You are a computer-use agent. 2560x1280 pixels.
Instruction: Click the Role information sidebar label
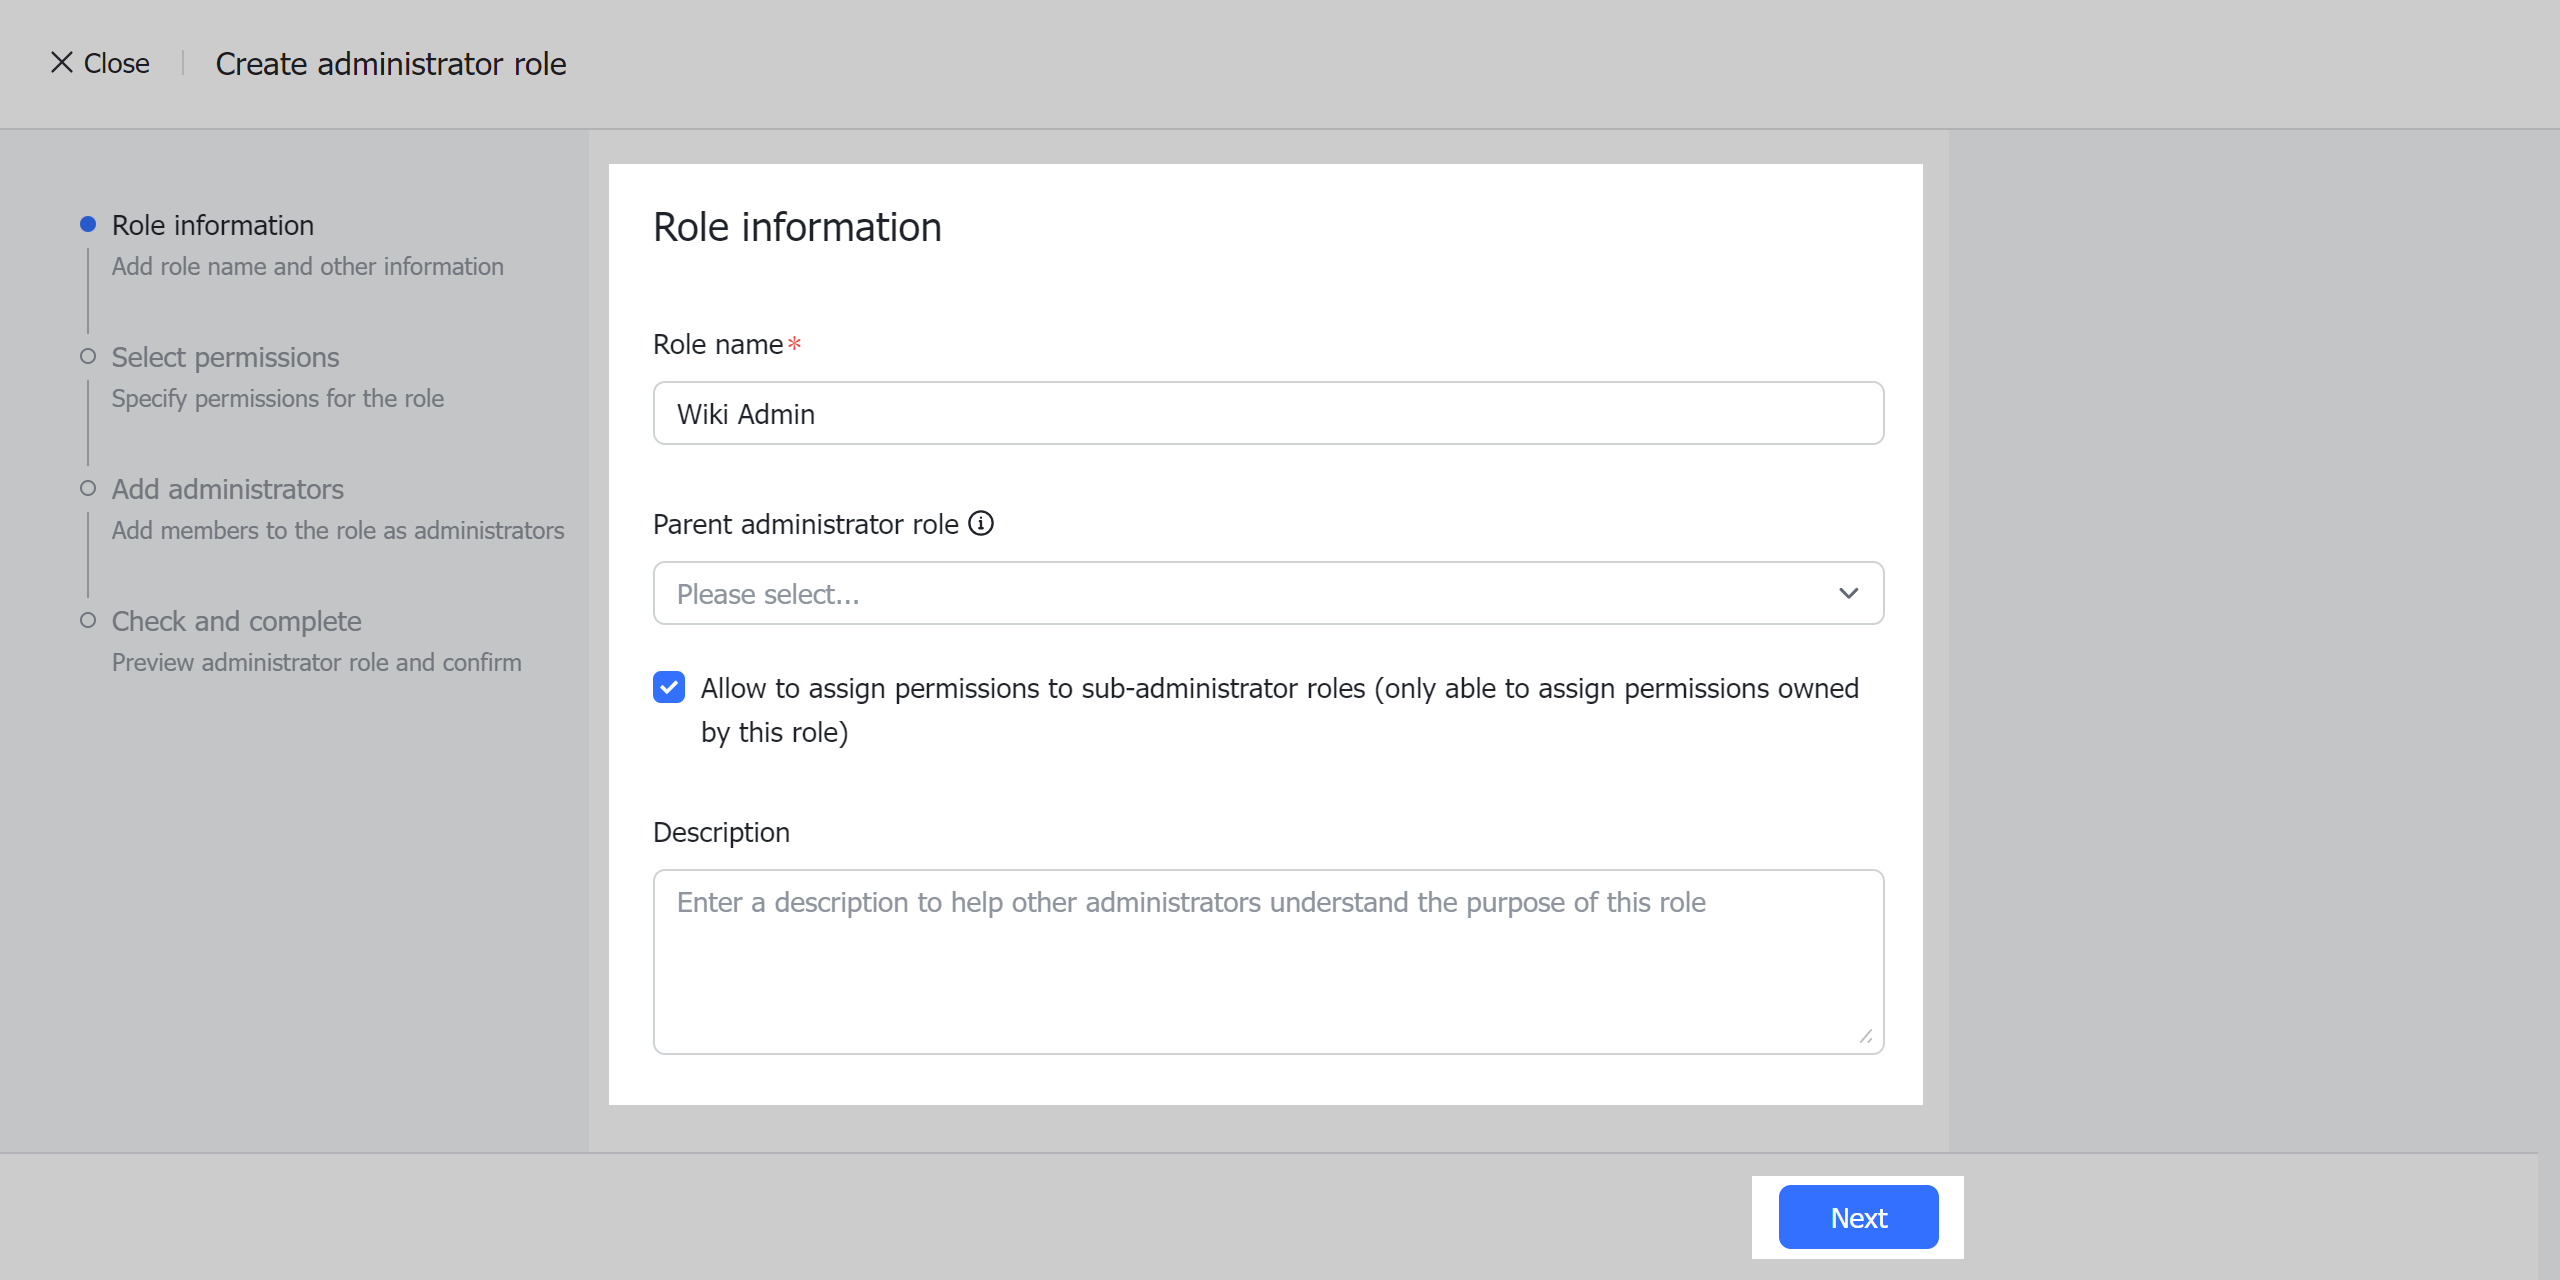pos(211,224)
